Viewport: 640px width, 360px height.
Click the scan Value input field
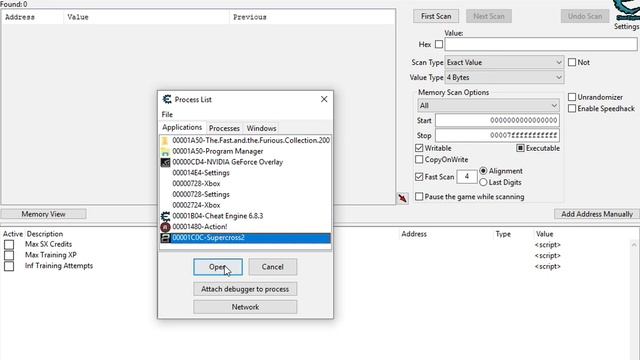coord(541,44)
